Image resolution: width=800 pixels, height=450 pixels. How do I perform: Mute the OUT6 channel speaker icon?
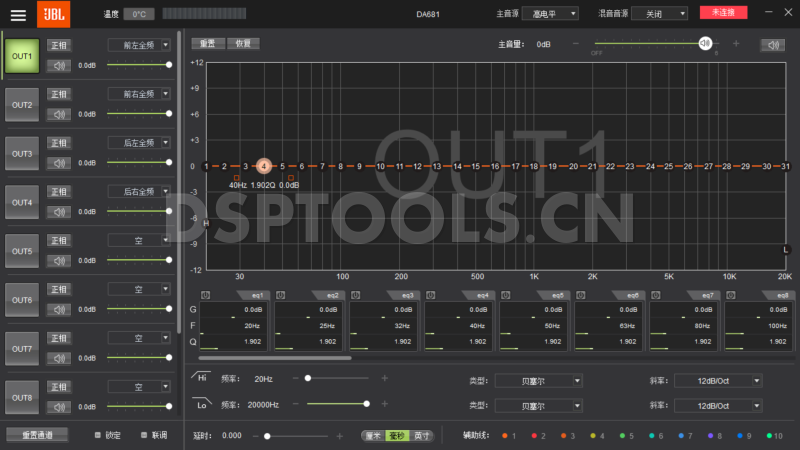coord(59,309)
